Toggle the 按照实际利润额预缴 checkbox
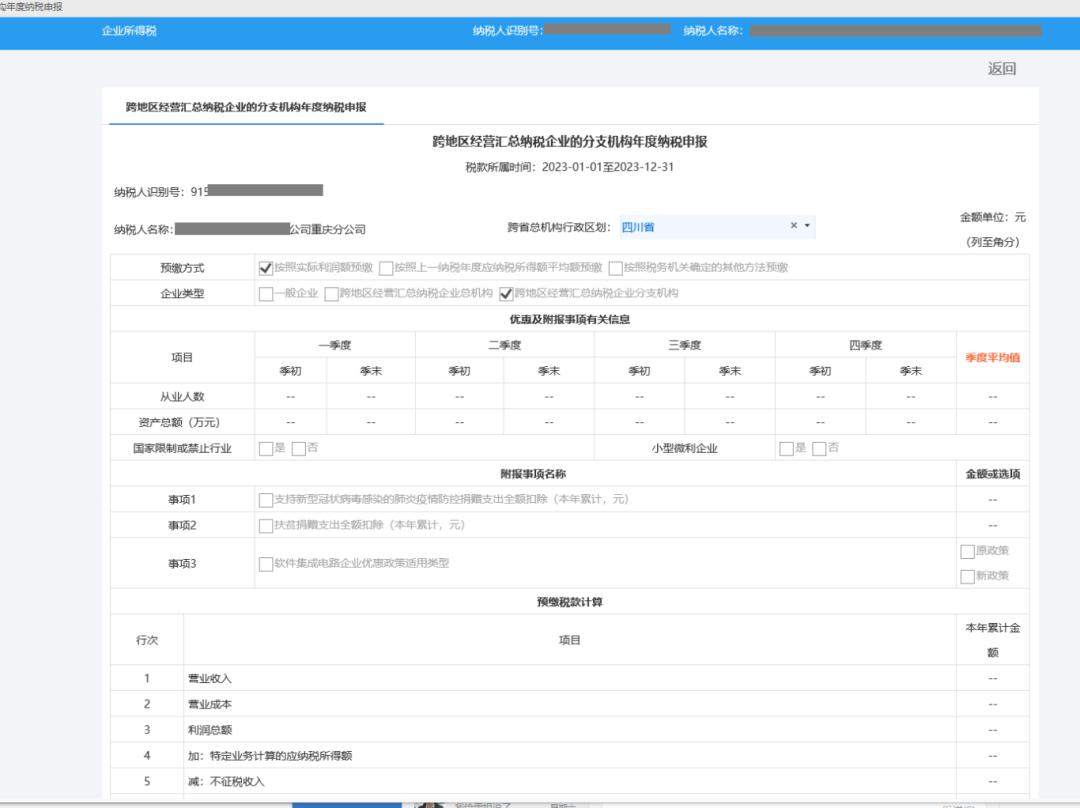This screenshot has width=1080, height=808. tap(266, 268)
